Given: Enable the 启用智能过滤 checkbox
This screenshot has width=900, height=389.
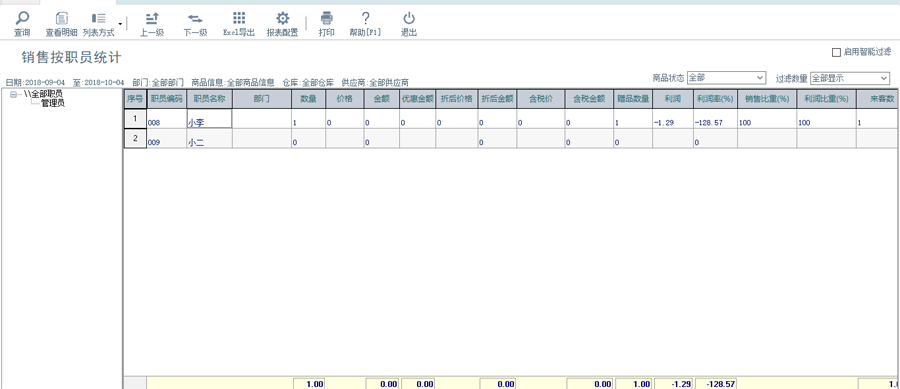Looking at the screenshot, I should coord(836,53).
